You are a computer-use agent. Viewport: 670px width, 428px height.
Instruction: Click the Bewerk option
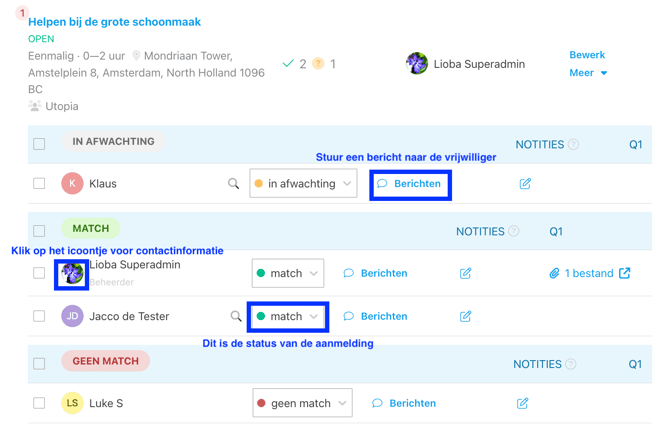(587, 55)
